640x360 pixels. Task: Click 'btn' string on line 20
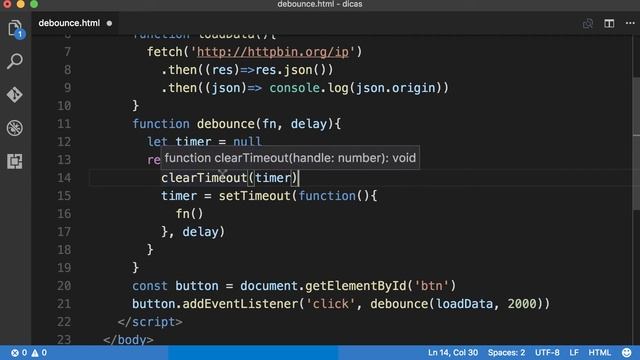[431, 286]
